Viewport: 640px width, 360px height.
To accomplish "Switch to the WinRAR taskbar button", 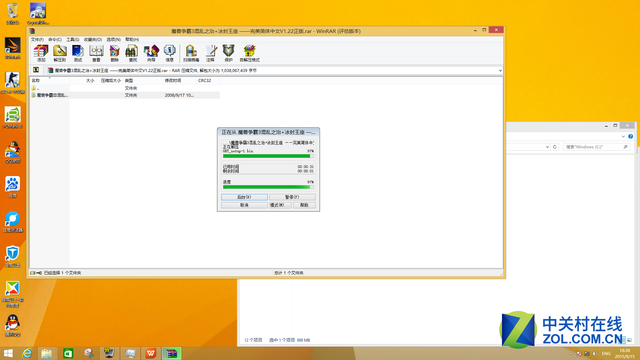I will (171, 353).
